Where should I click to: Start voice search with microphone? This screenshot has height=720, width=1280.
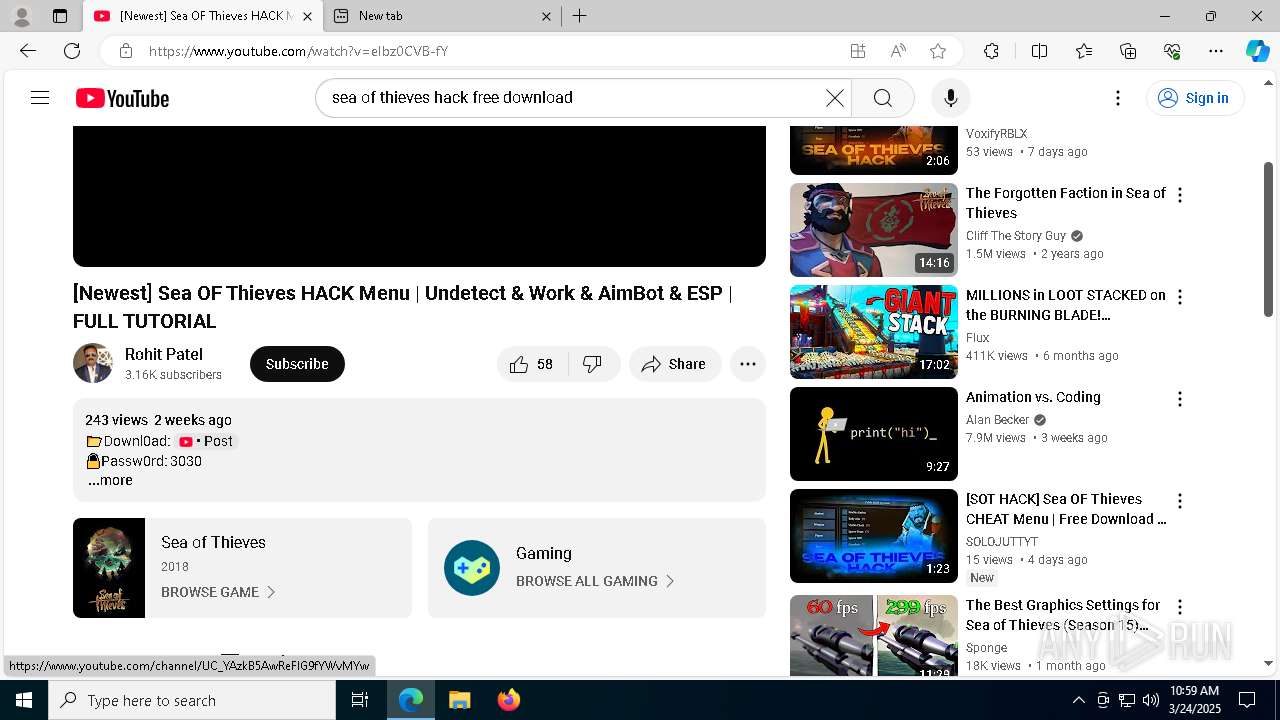coord(951,98)
